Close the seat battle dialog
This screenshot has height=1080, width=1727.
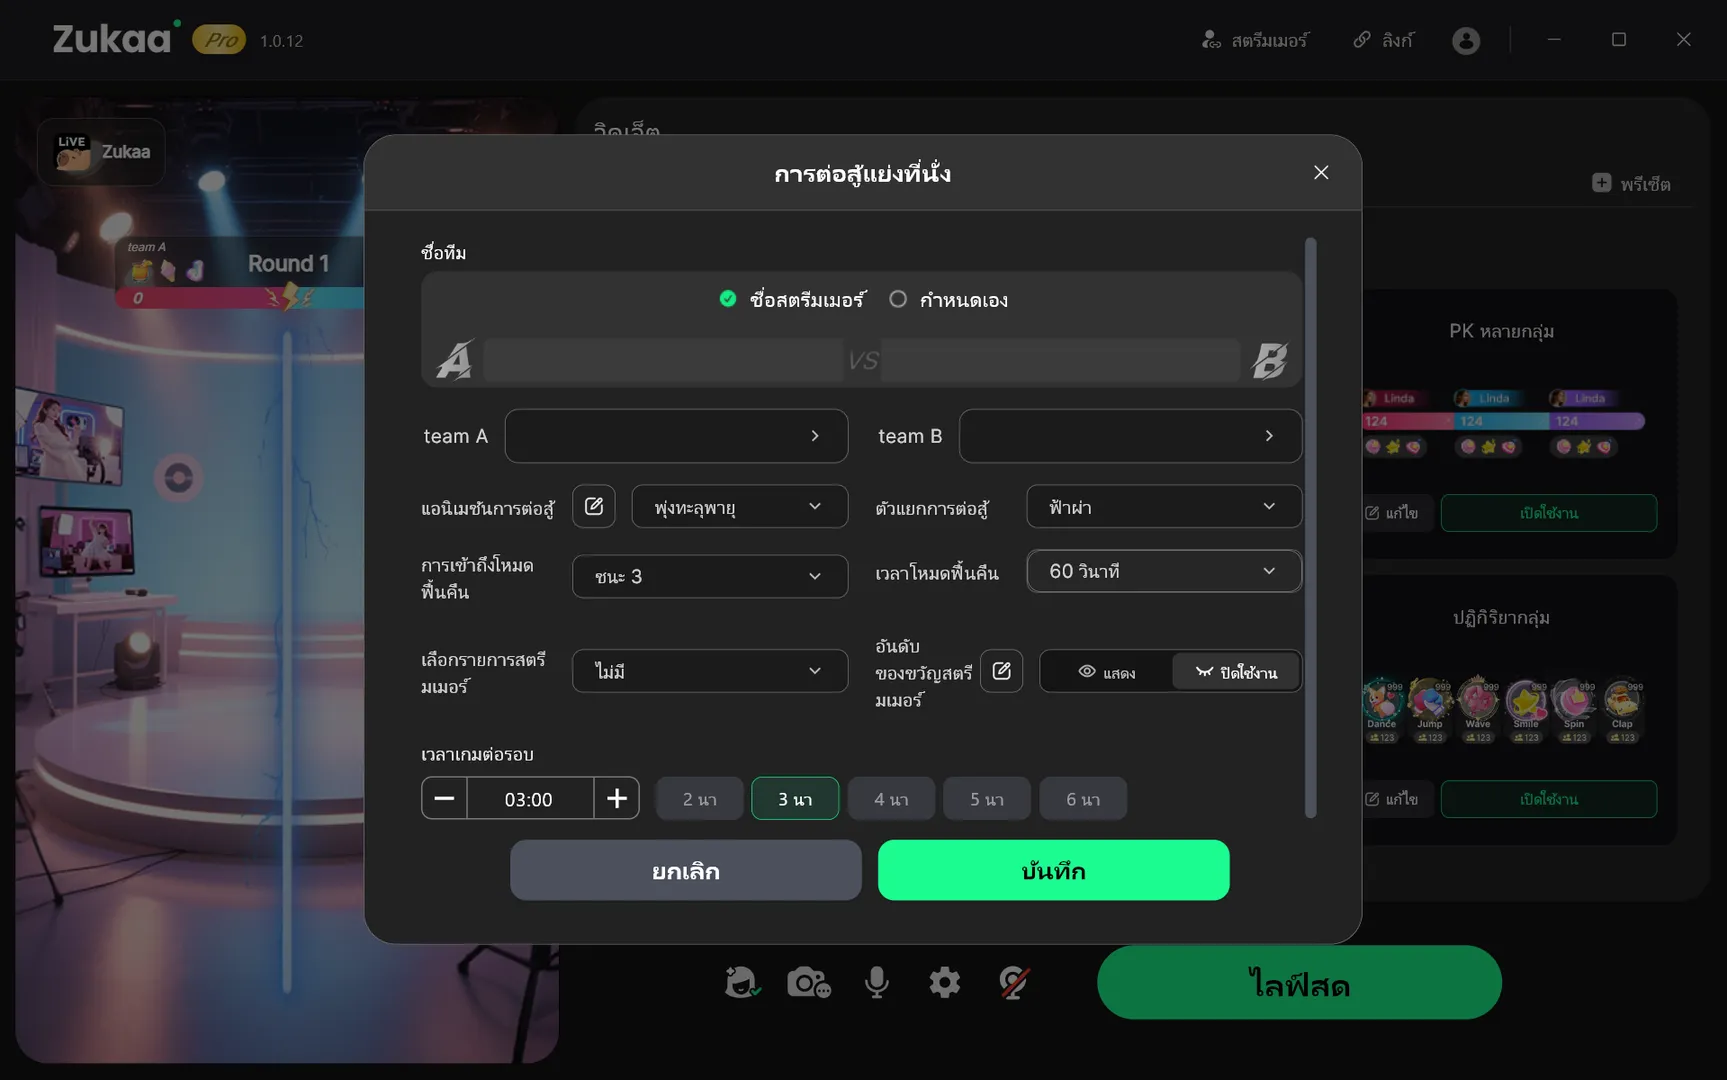pyautogui.click(x=1321, y=173)
